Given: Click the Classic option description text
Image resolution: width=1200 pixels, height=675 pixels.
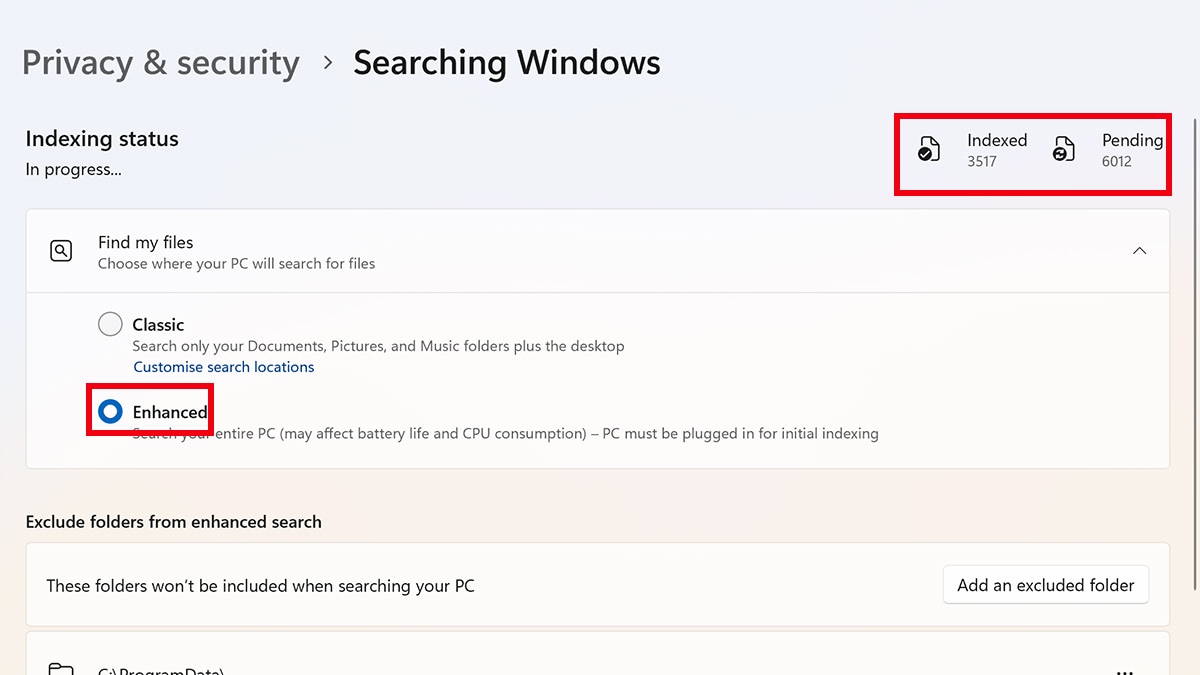Looking at the screenshot, I should pos(379,346).
